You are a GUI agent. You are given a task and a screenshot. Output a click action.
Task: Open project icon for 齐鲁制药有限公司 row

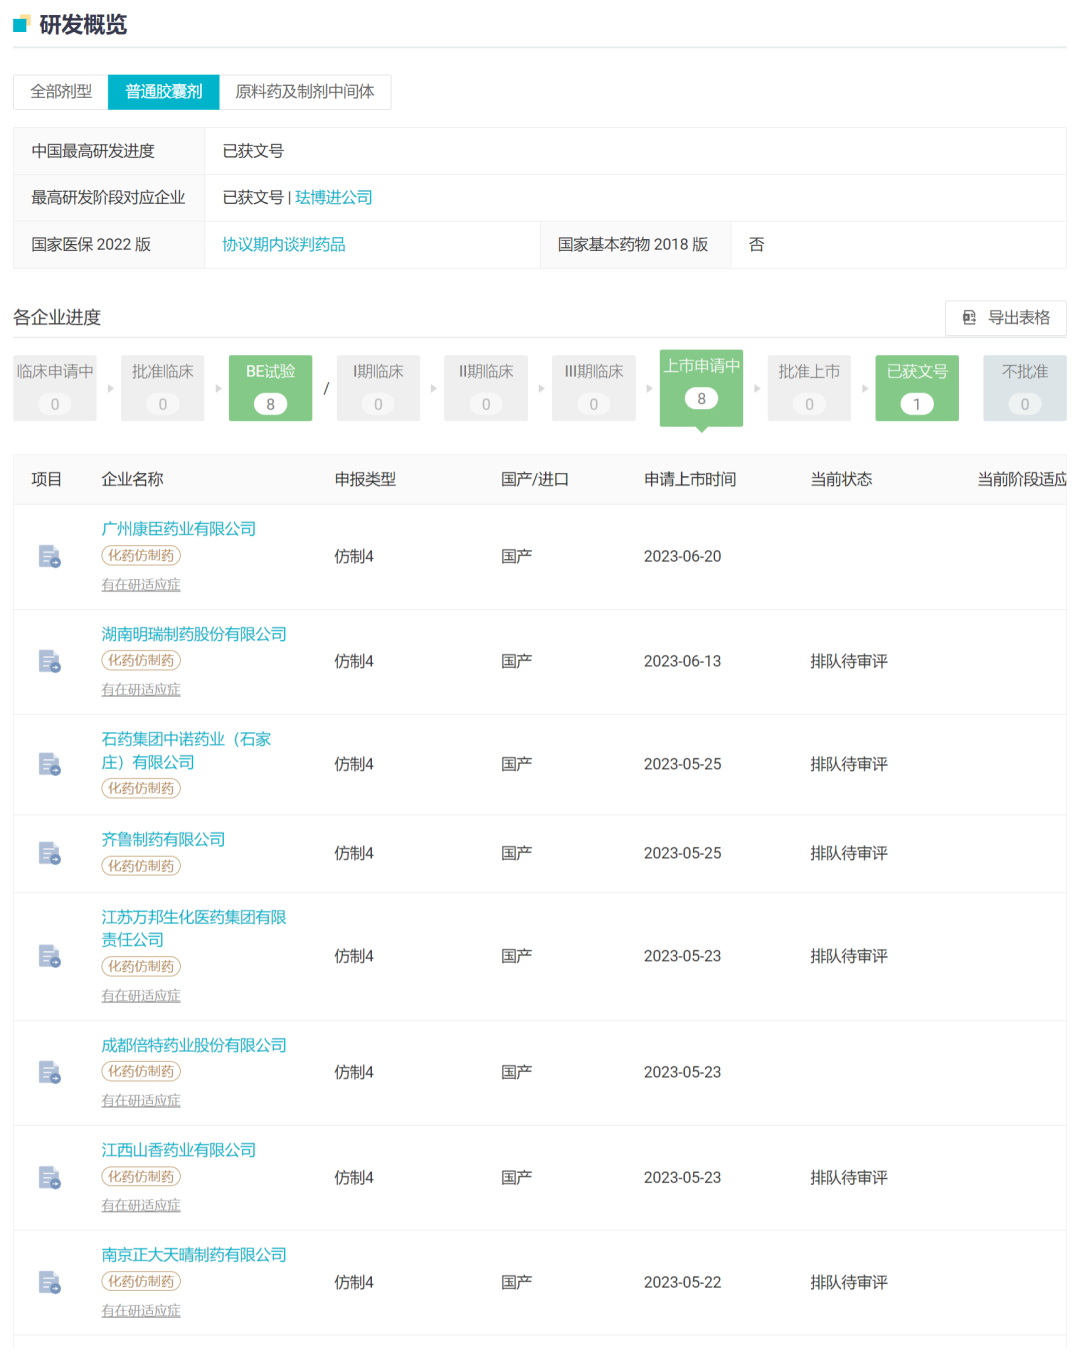[49, 853]
